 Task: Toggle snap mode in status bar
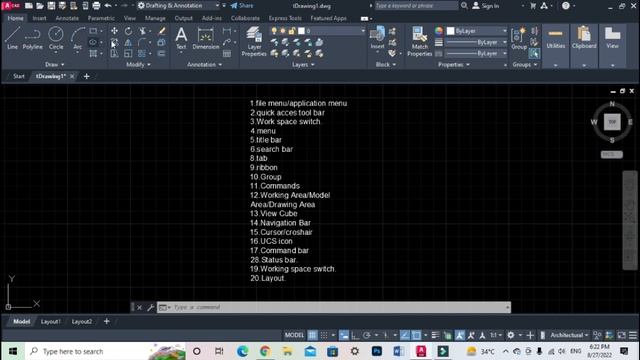coord(324,335)
